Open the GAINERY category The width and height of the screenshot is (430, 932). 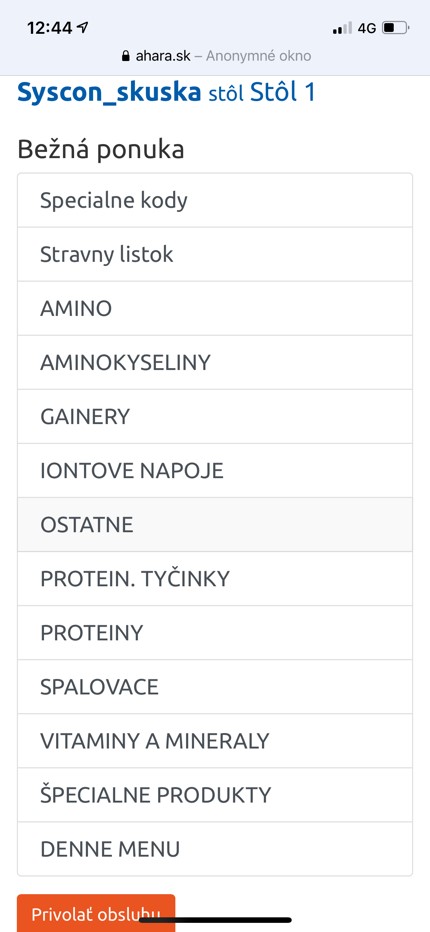pyautogui.click(x=215, y=417)
